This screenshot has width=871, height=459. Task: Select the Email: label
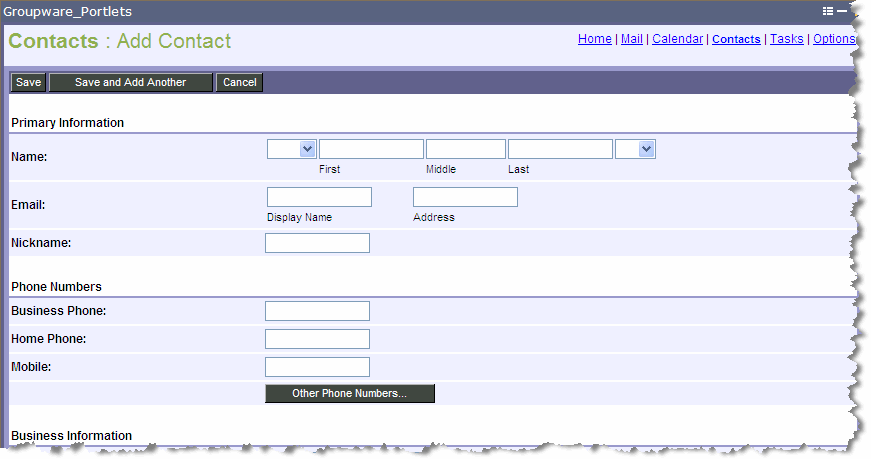pyautogui.click(x=28, y=204)
